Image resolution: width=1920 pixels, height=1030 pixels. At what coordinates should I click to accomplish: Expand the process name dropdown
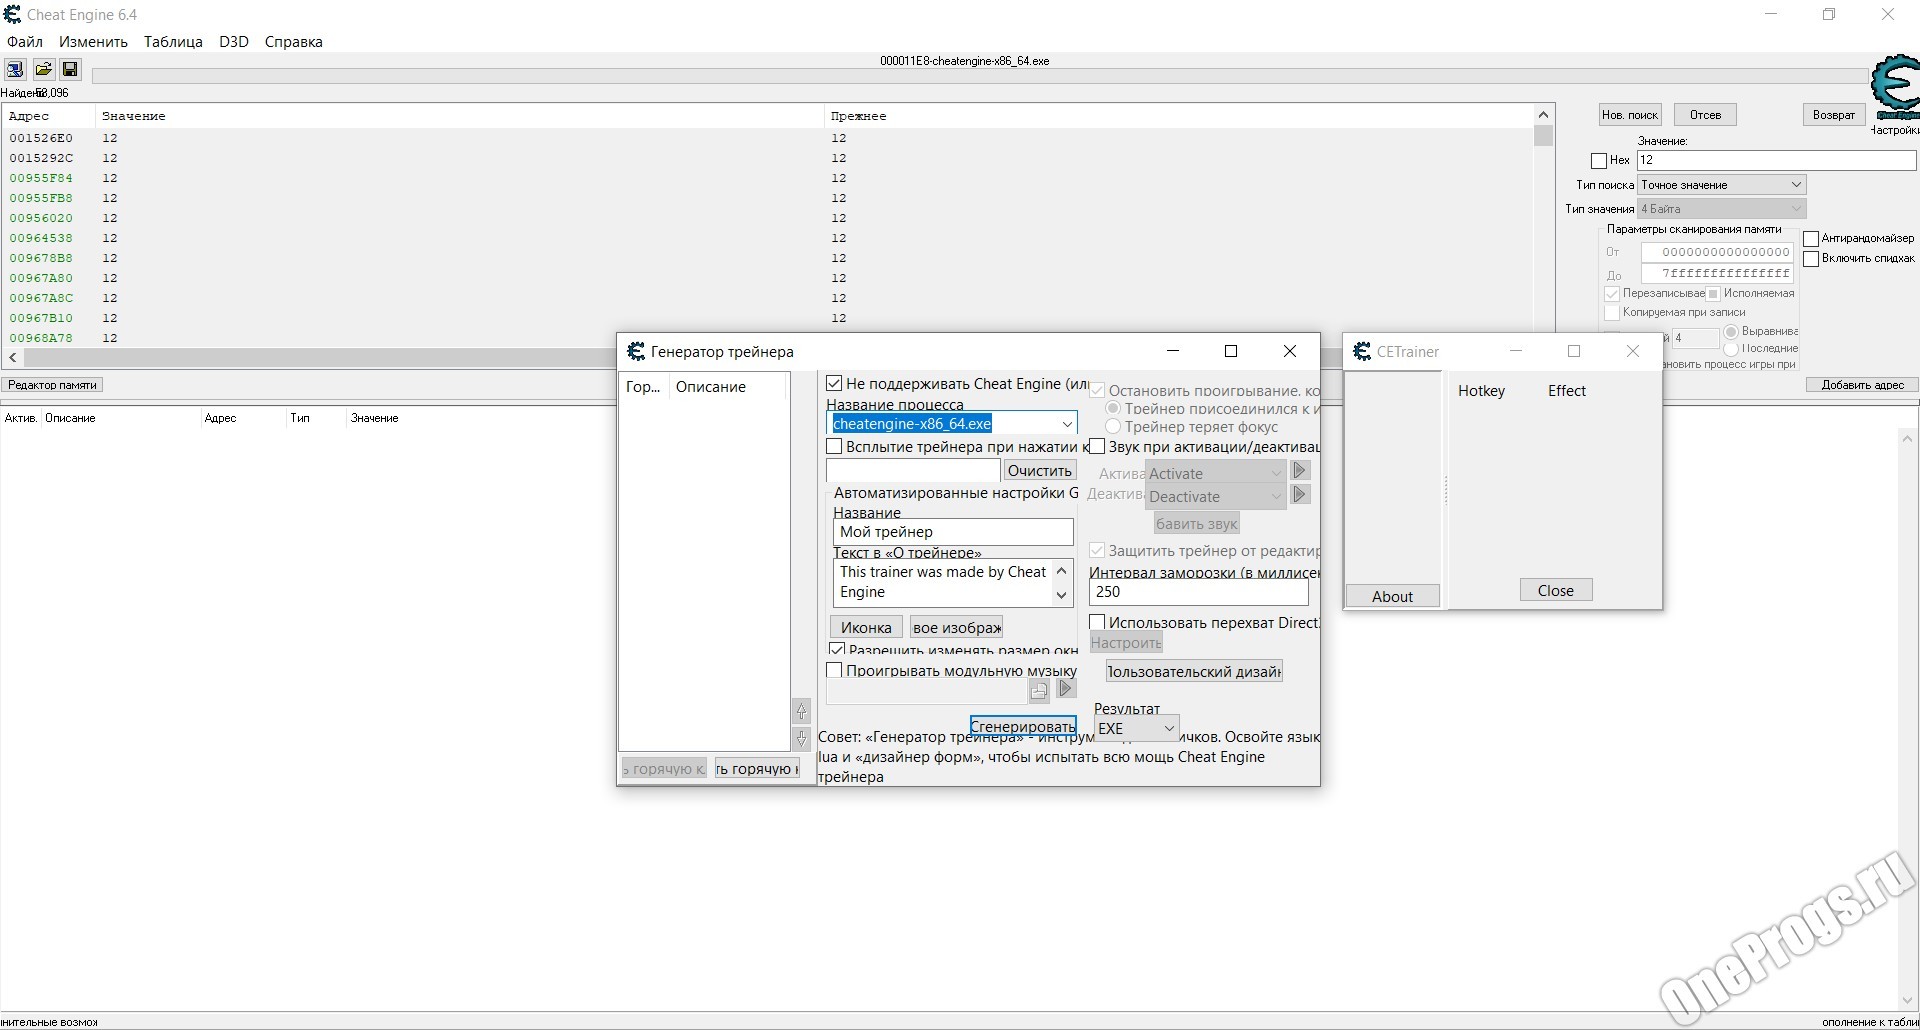tap(1067, 424)
